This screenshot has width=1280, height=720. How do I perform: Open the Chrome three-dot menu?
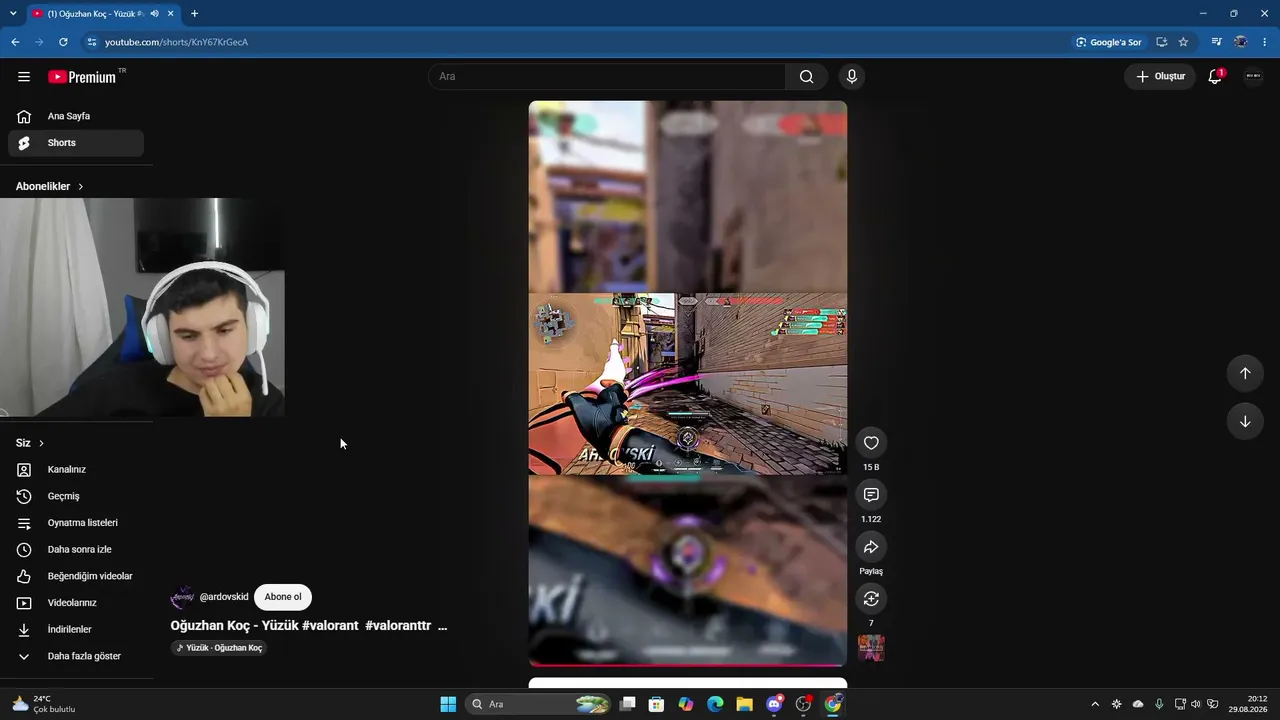1265,42
